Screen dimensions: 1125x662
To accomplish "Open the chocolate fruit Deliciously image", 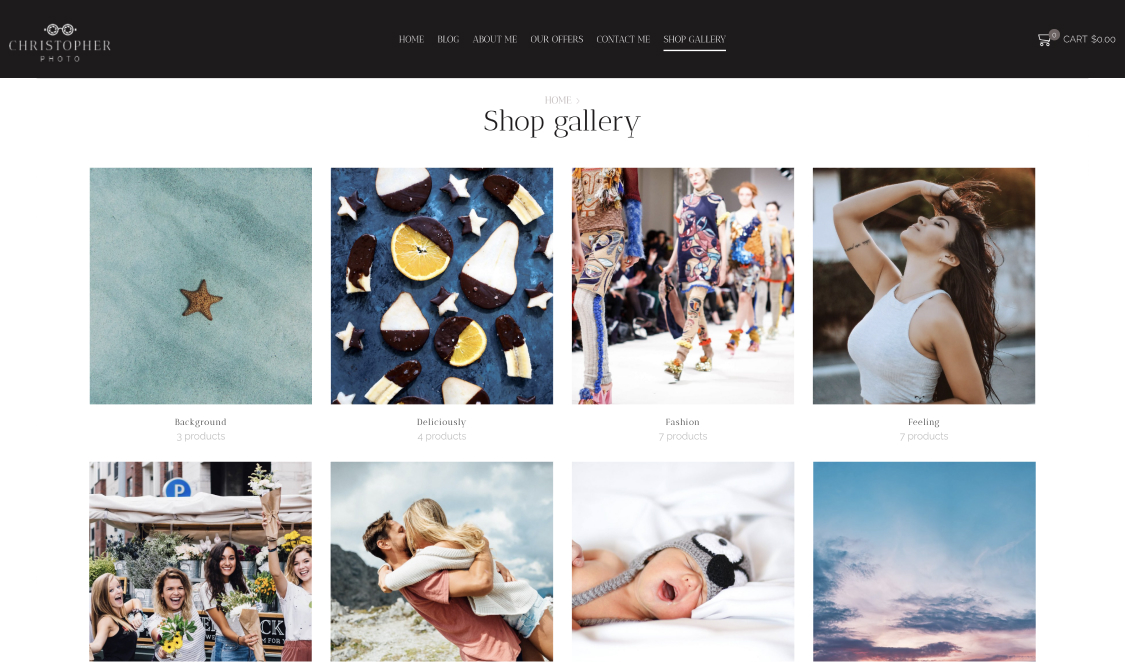I will point(442,286).
